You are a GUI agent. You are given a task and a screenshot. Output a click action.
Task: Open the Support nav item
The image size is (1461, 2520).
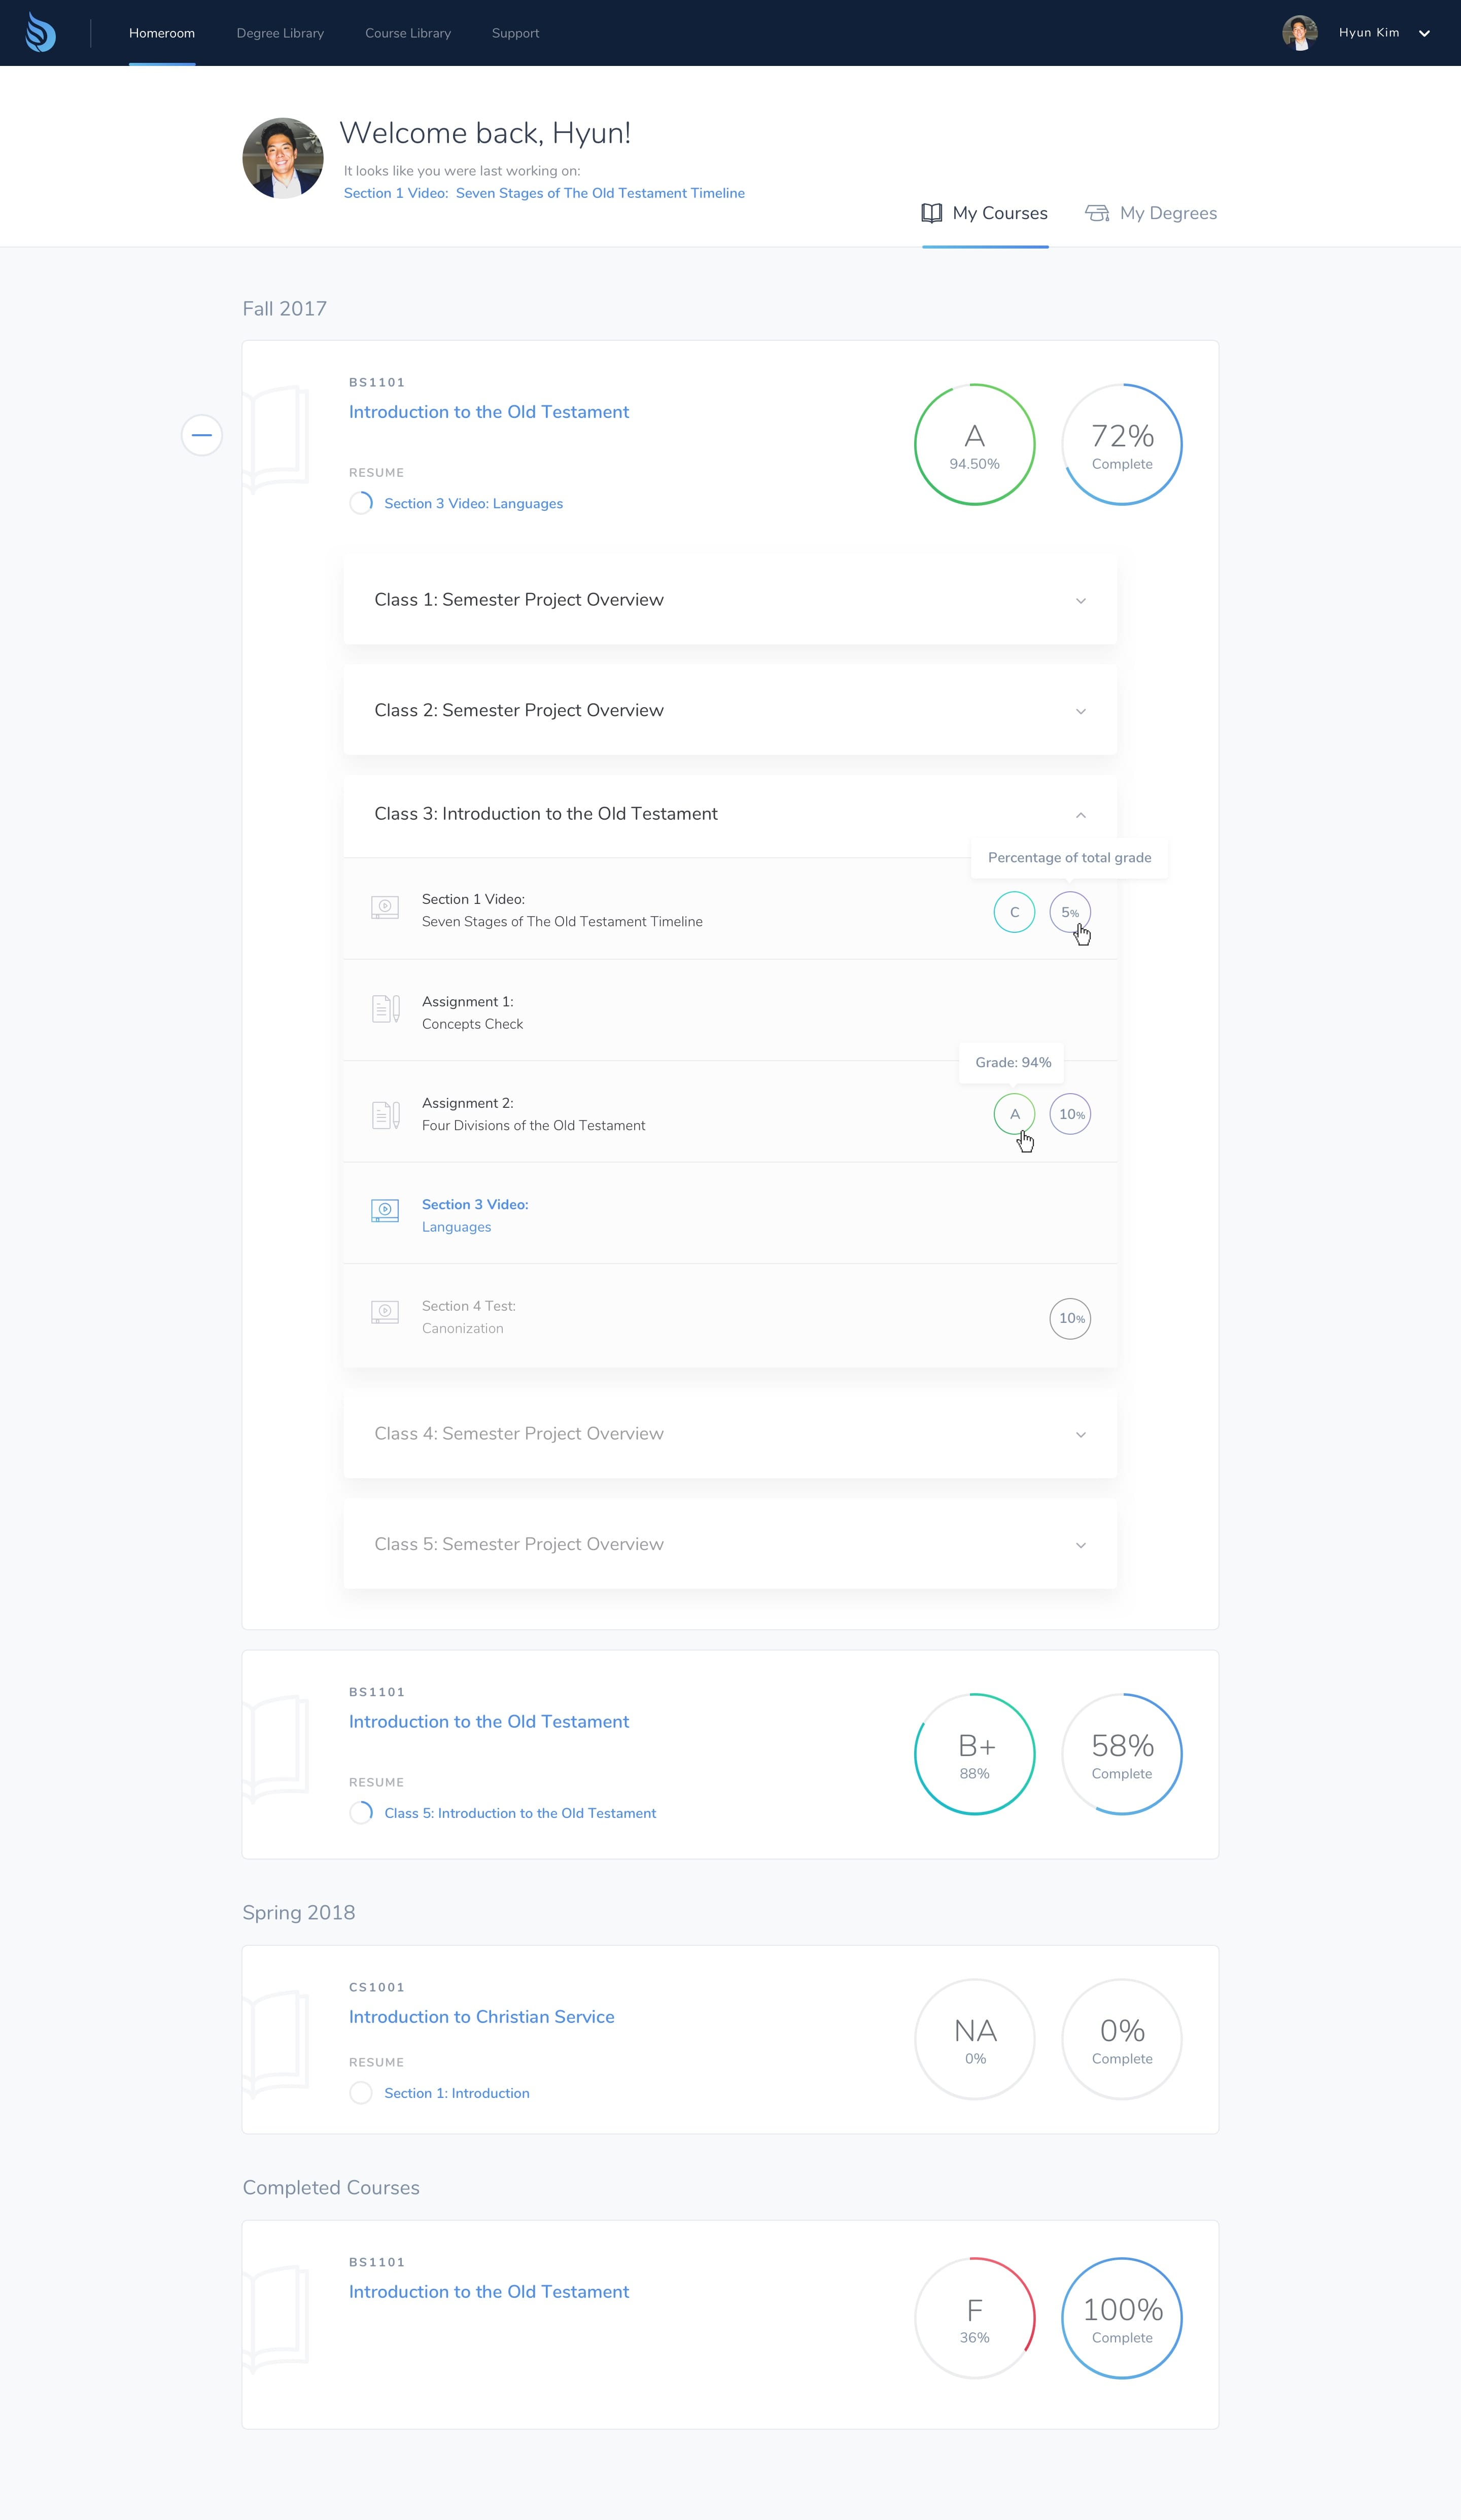[515, 33]
